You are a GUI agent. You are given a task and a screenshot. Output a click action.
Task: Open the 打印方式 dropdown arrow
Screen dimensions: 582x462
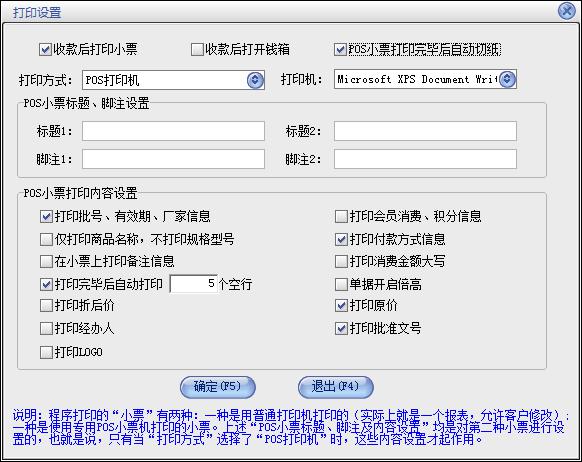click(255, 80)
